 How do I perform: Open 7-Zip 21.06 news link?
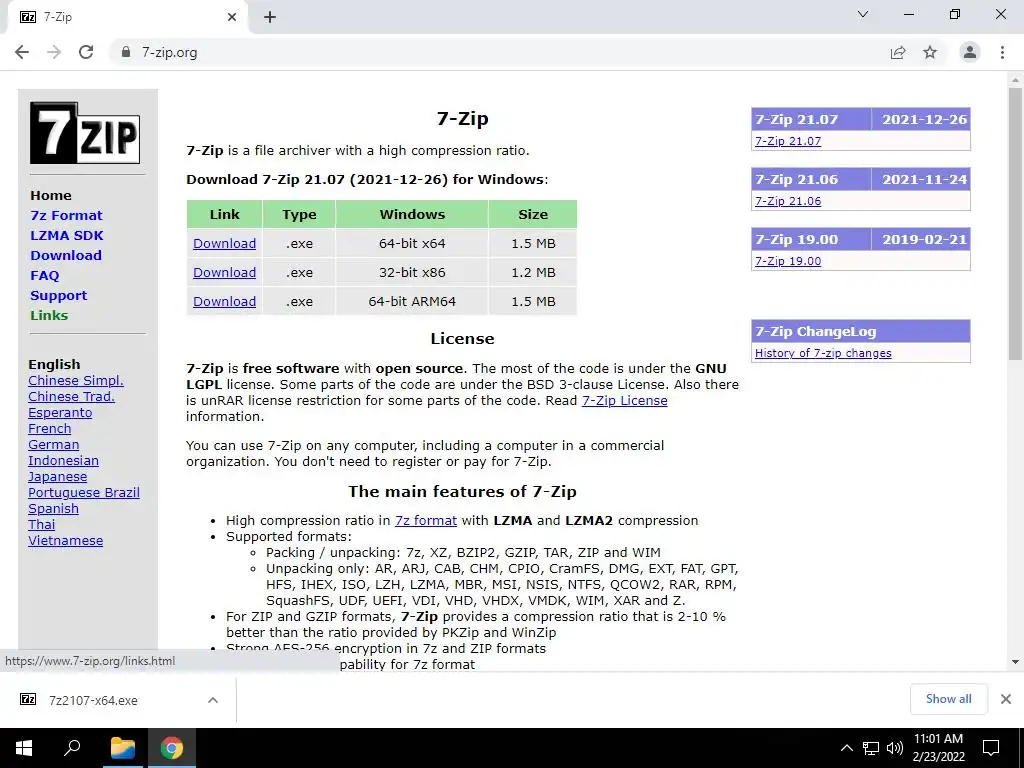click(x=788, y=201)
